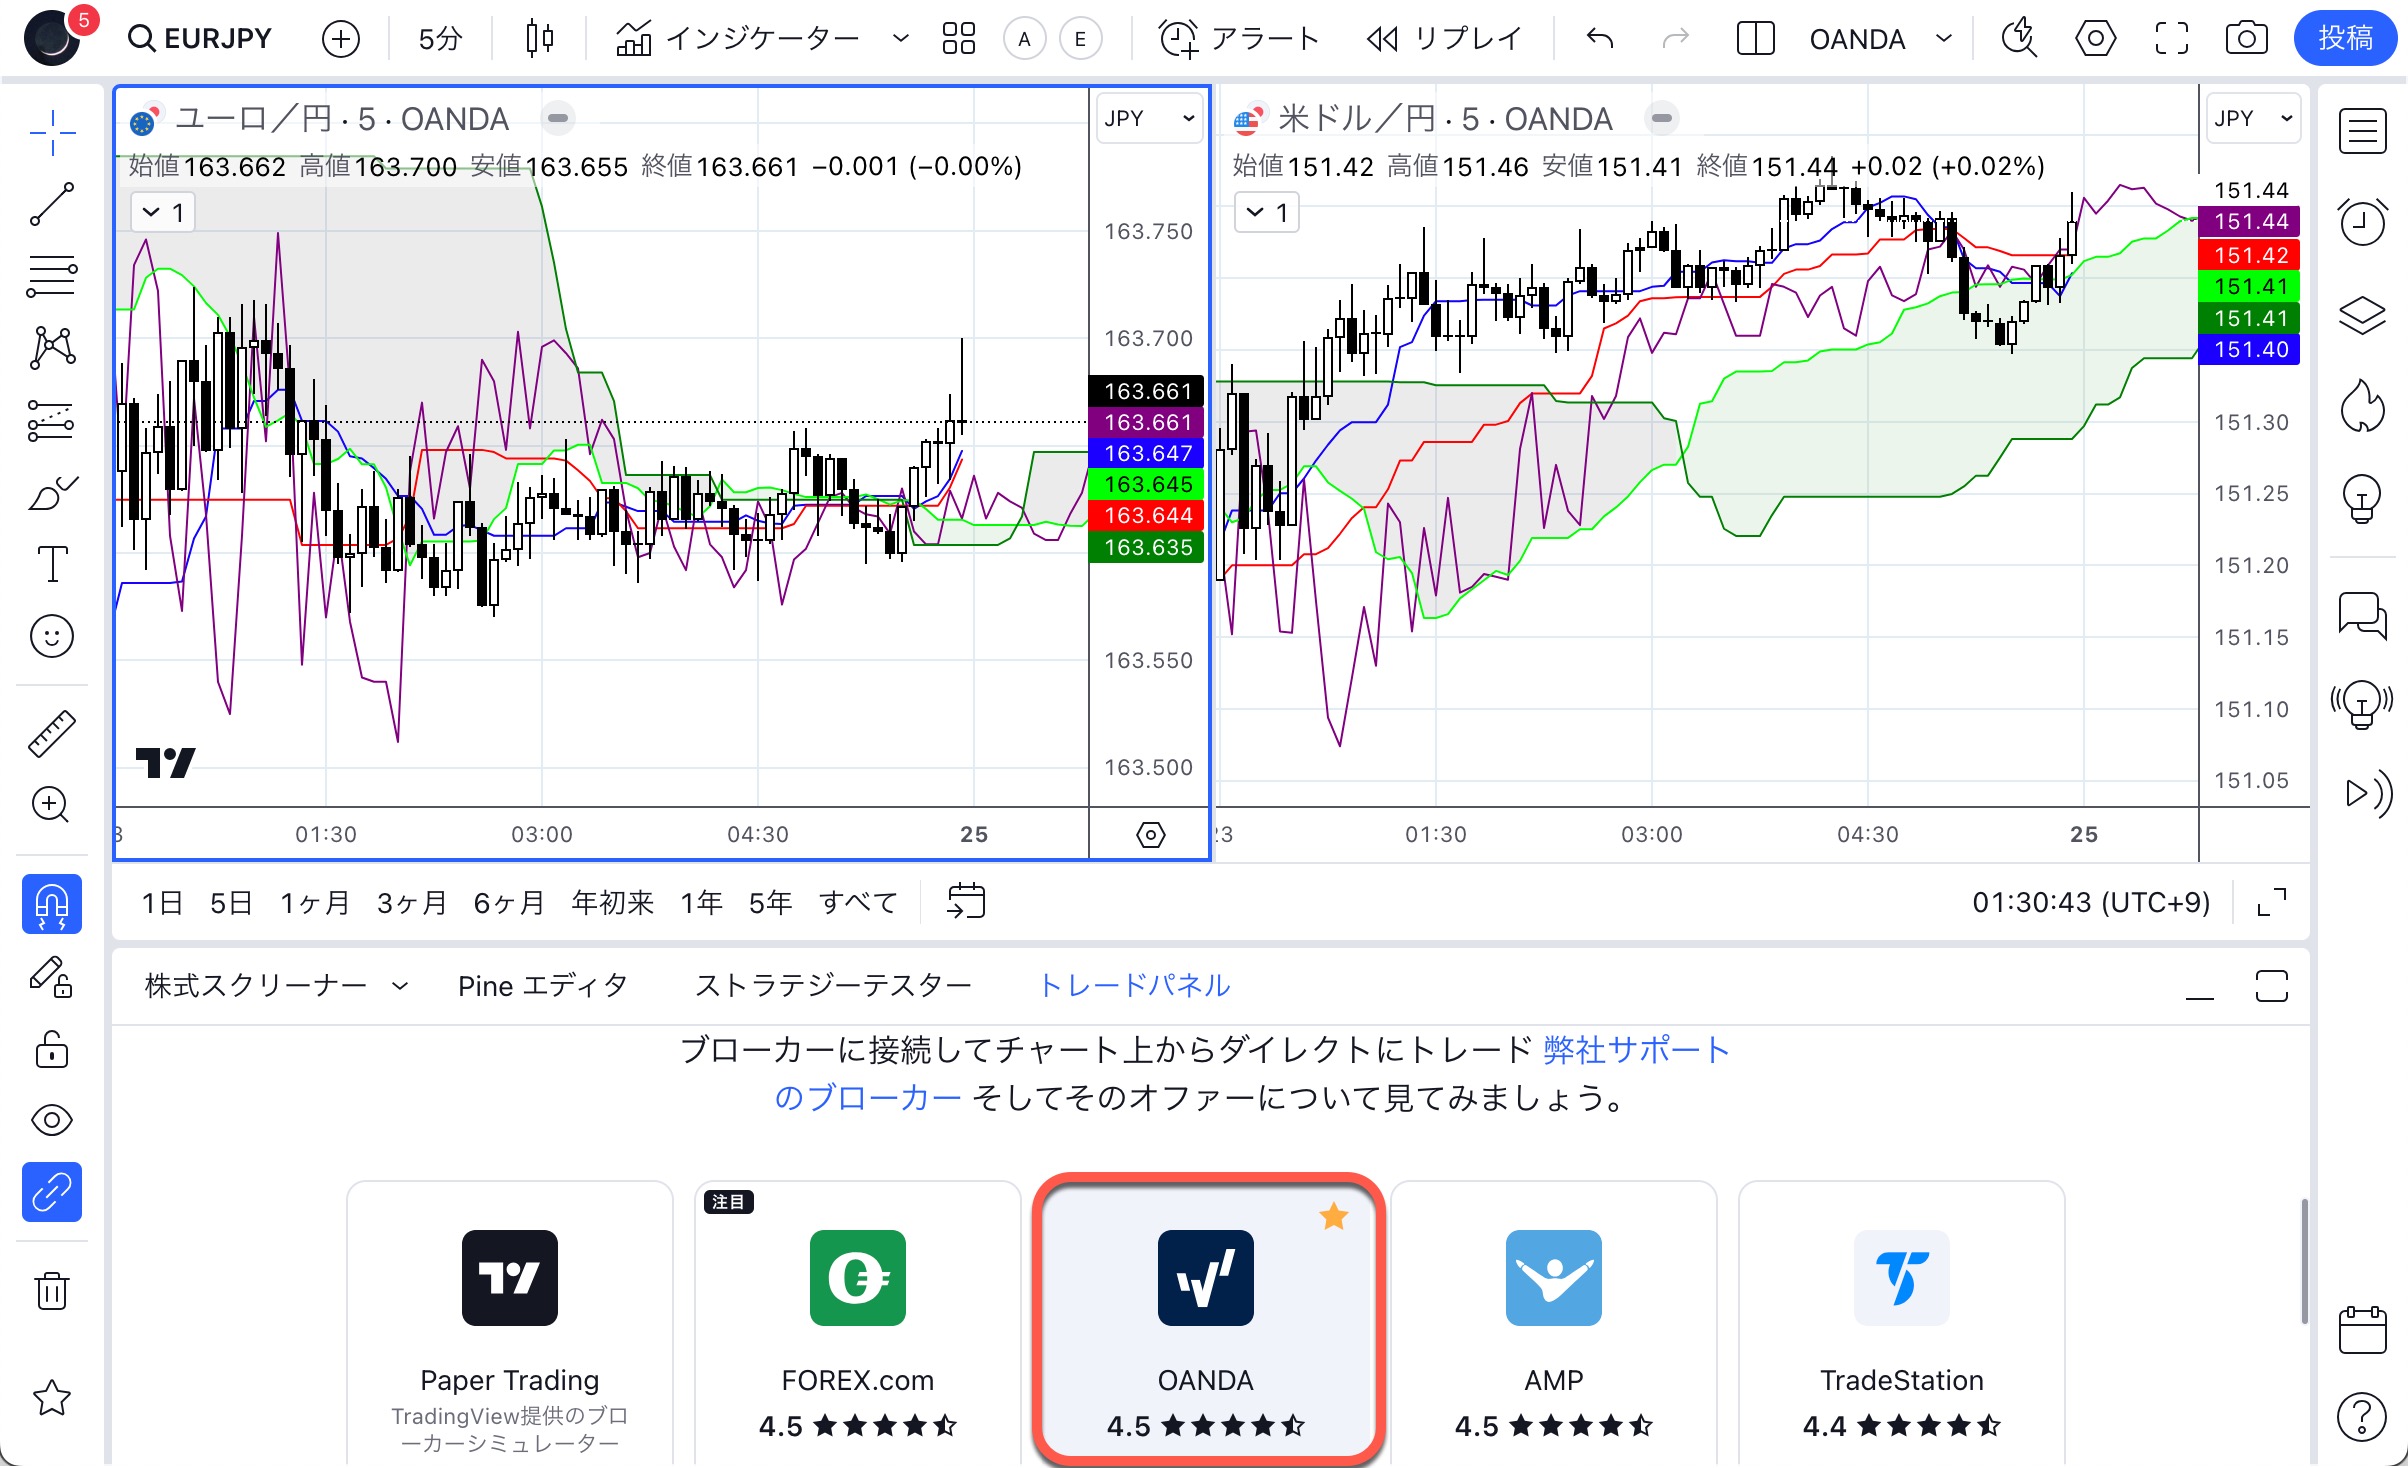This screenshot has width=2408, height=1468.
Task: Open the 5分 interval selector
Action: point(440,39)
